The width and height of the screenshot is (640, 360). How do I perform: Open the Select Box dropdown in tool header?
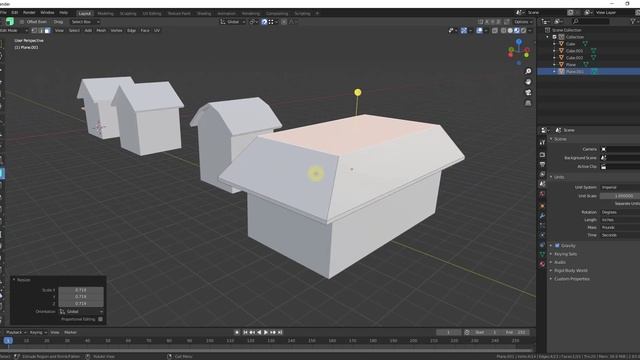coord(85,22)
